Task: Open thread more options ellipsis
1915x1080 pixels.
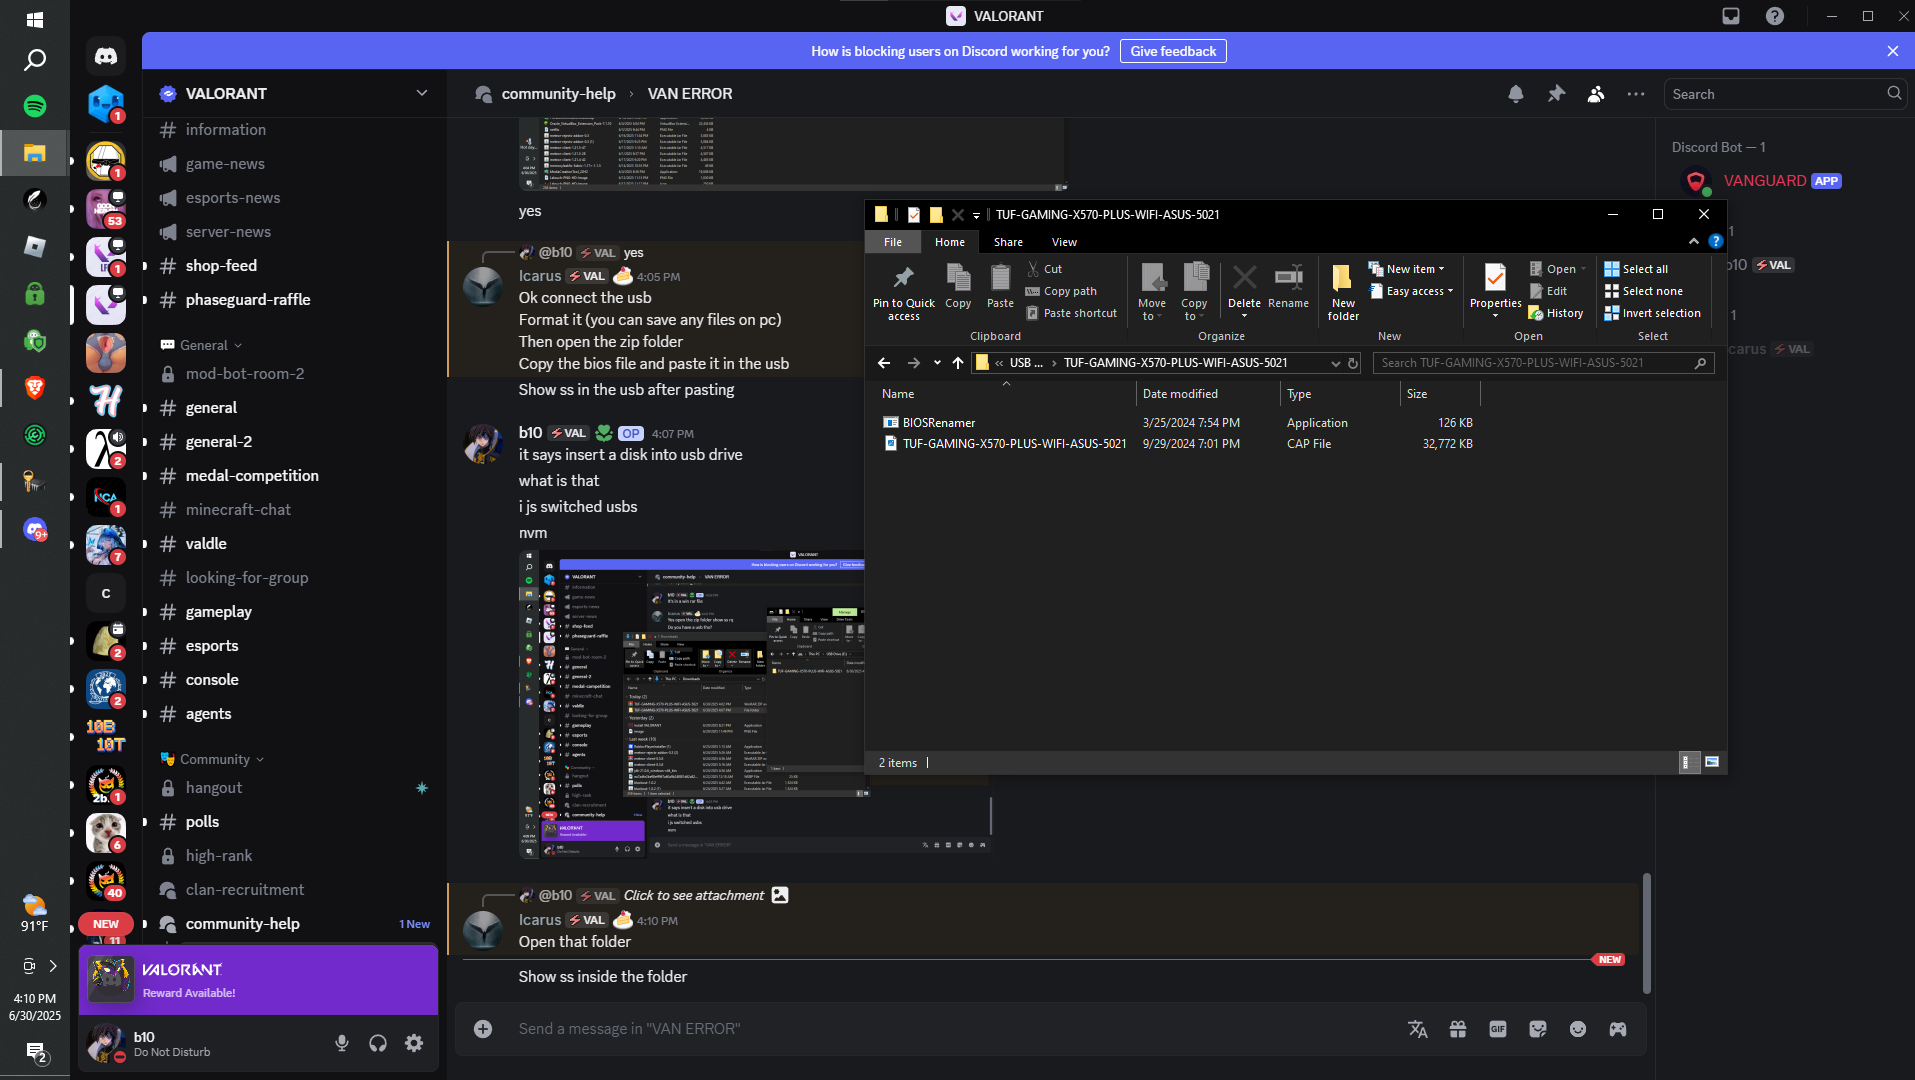Action: point(1636,94)
